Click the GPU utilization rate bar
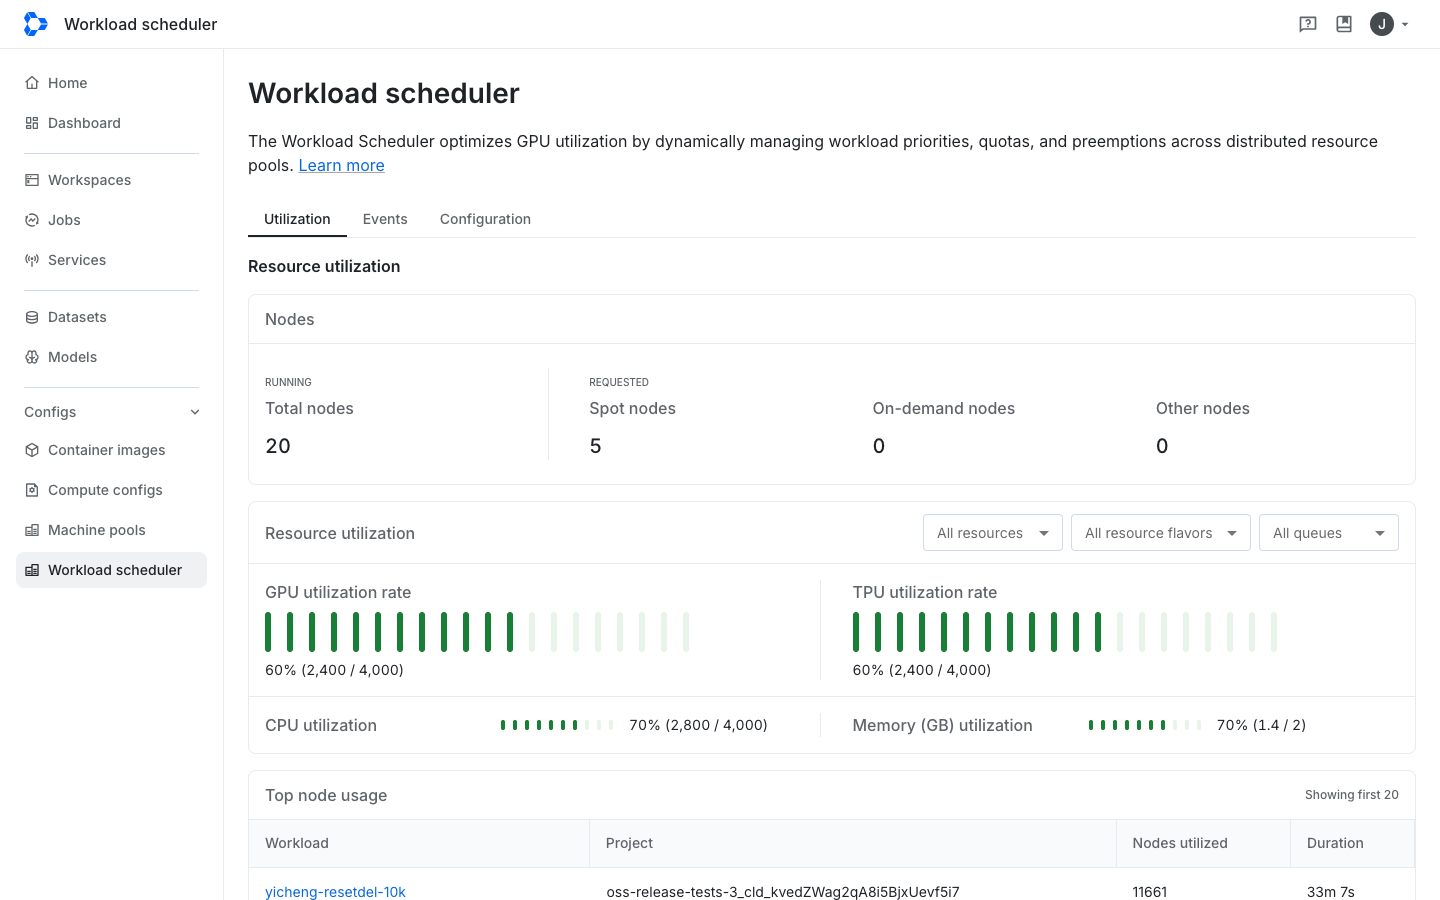Image resolution: width=1440 pixels, height=900 pixels. coord(477,632)
